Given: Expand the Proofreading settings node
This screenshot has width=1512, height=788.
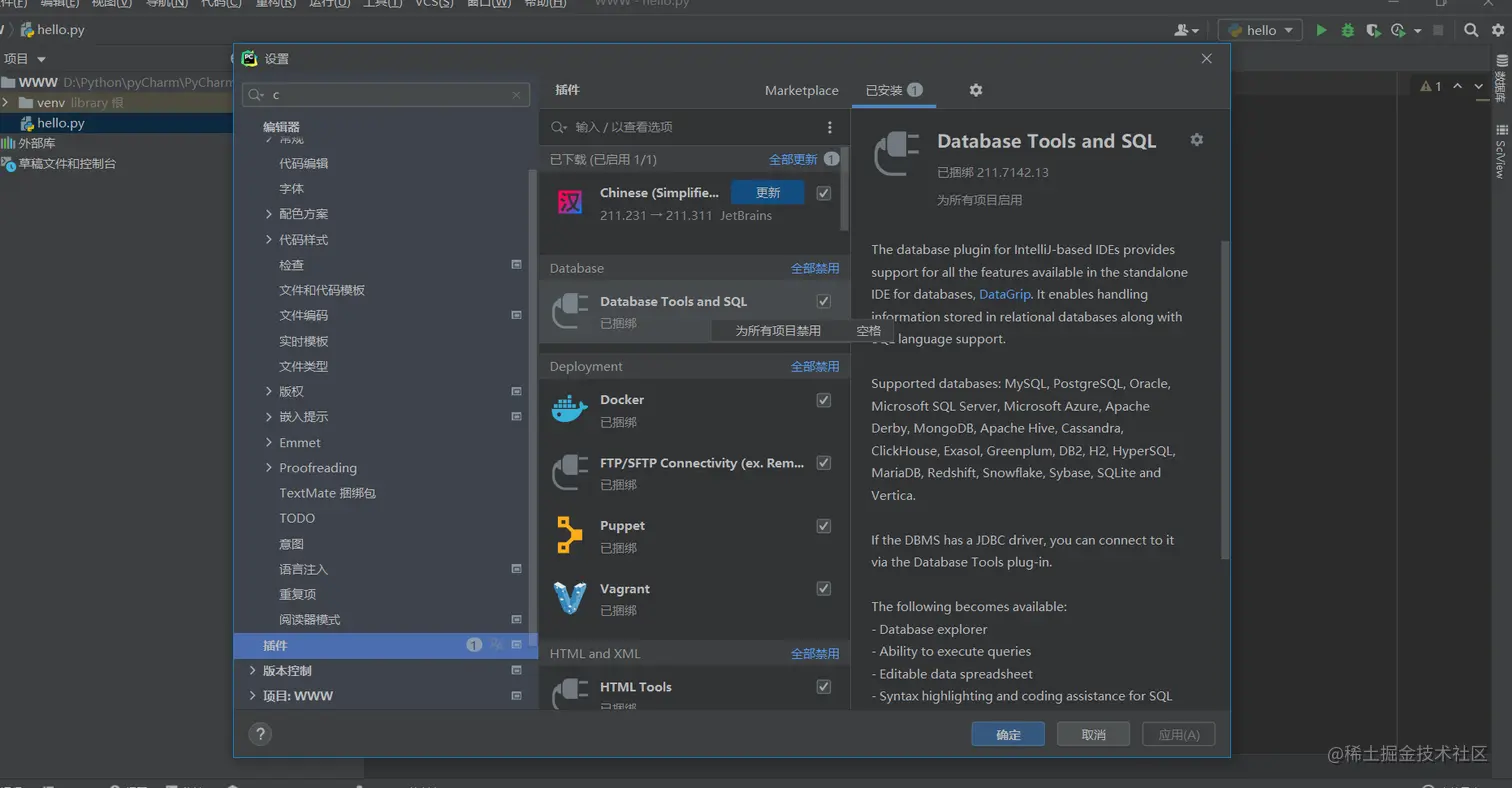Looking at the screenshot, I should 269,468.
